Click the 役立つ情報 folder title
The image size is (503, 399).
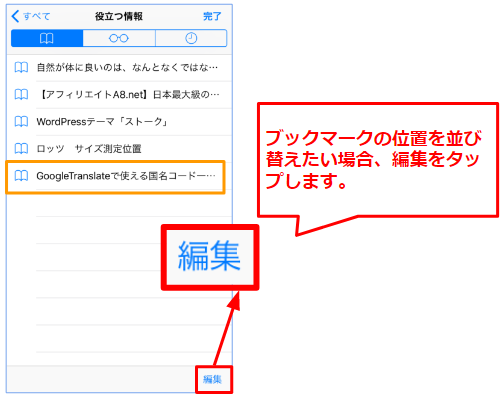click(x=119, y=16)
